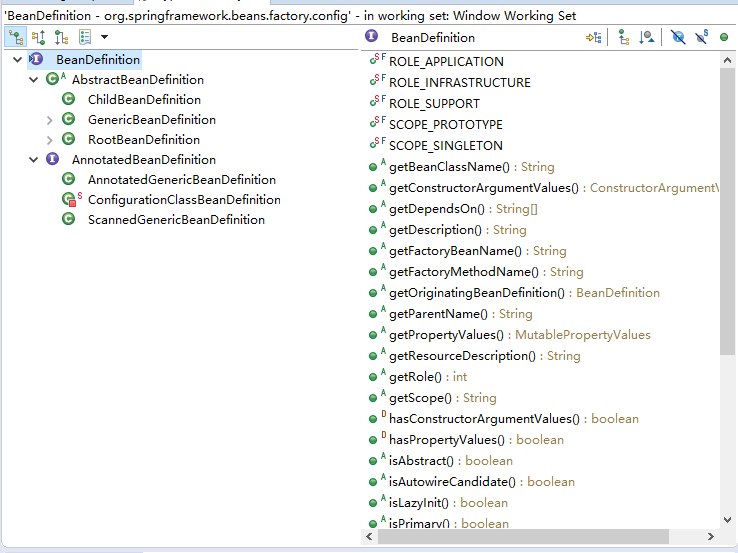Viewport: 738px width, 553px height.
Task: Select hasConstructorArgumentValues() method
Action: tap(513, 419)
